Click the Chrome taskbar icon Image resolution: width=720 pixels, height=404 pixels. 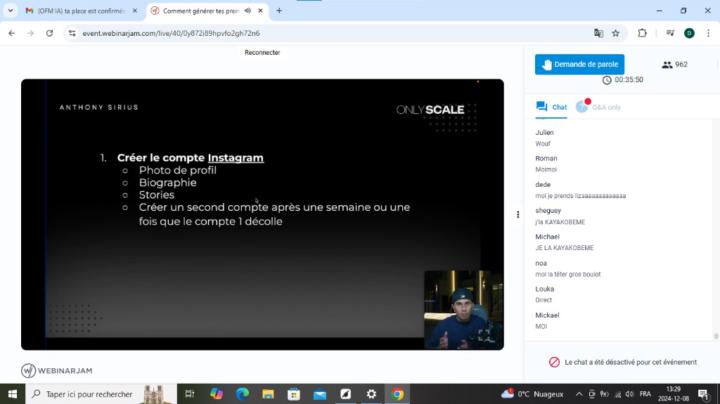[398, 394]
